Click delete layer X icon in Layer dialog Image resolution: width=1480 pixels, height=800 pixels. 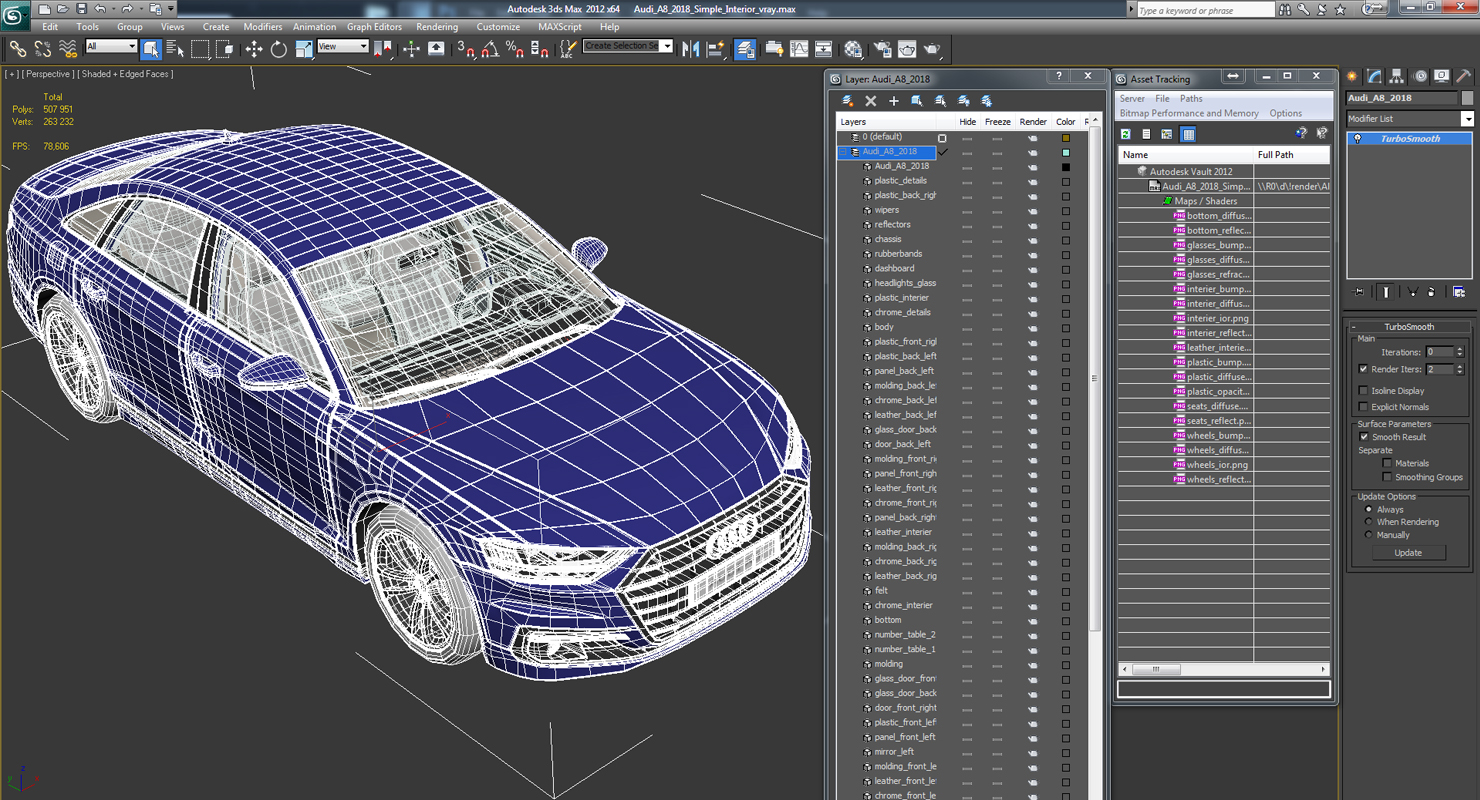pyautogui.click(x=871, y=101)
